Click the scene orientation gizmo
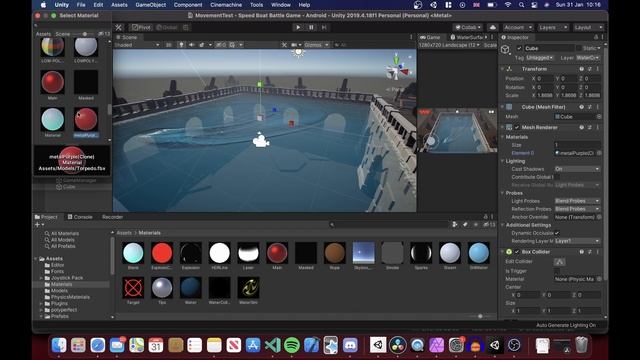The image size is (640, 360). pyautogui.click(x=397, y=68)
